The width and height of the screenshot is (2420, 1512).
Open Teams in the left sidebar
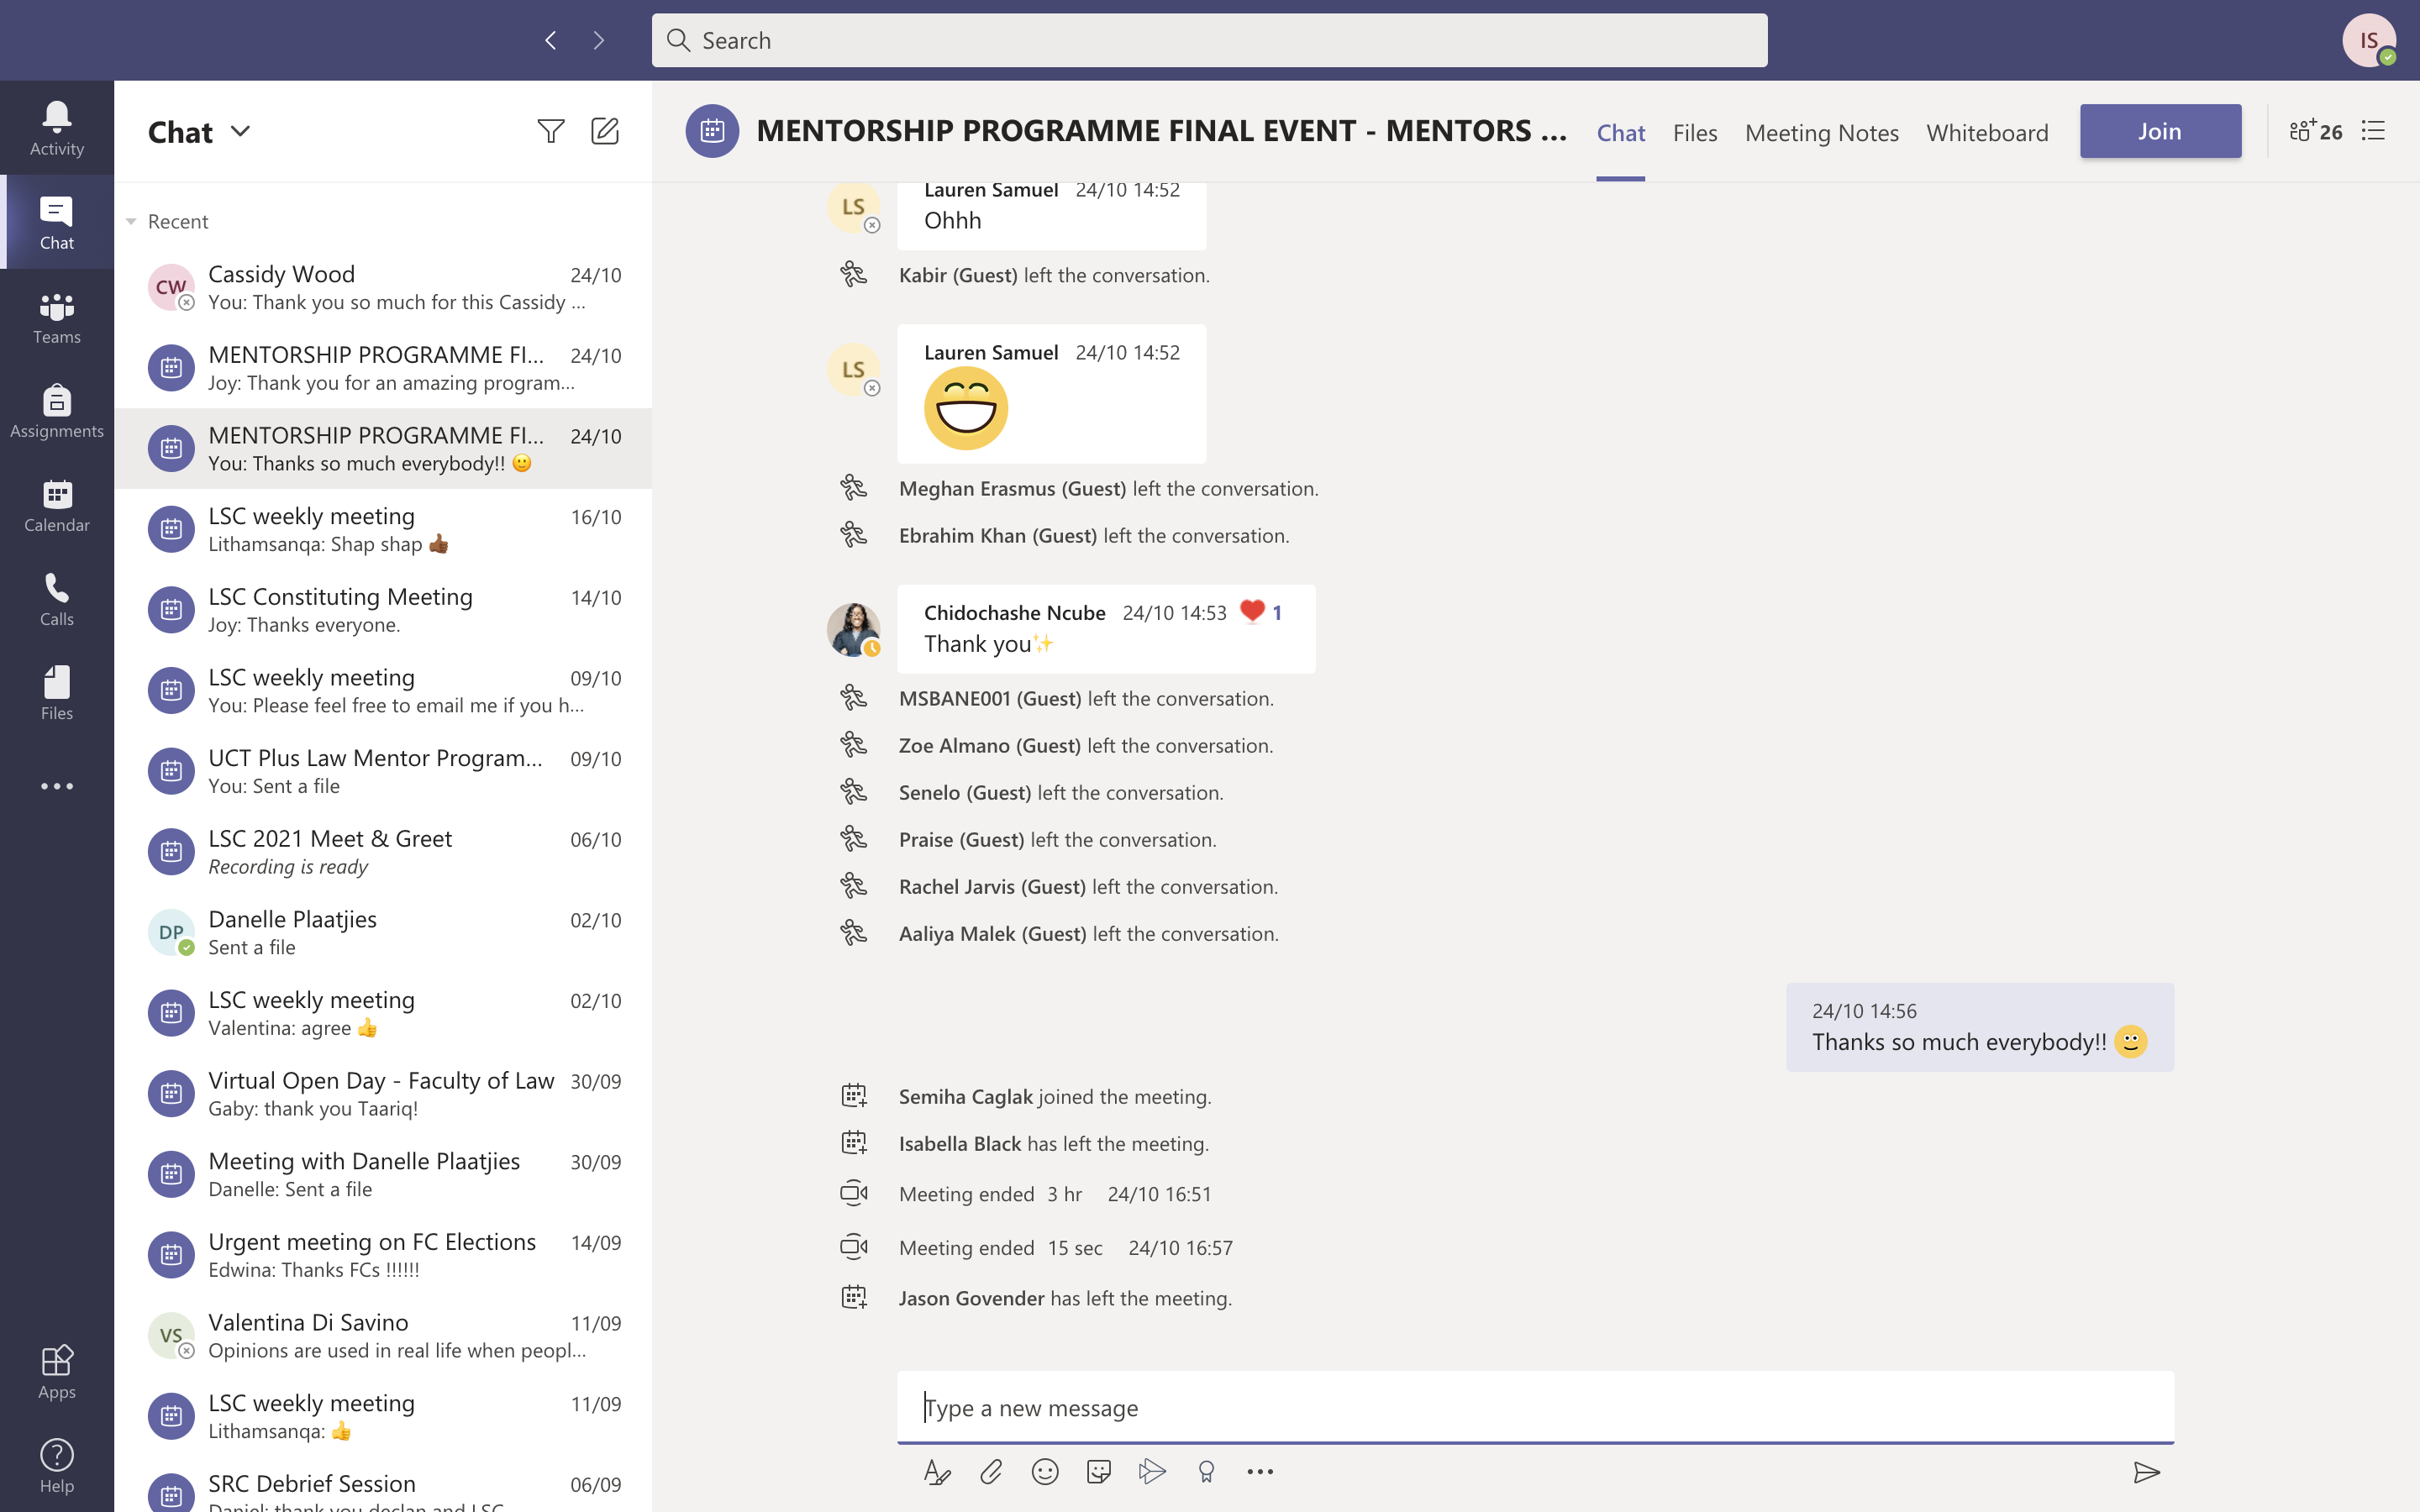pos(57,317)
